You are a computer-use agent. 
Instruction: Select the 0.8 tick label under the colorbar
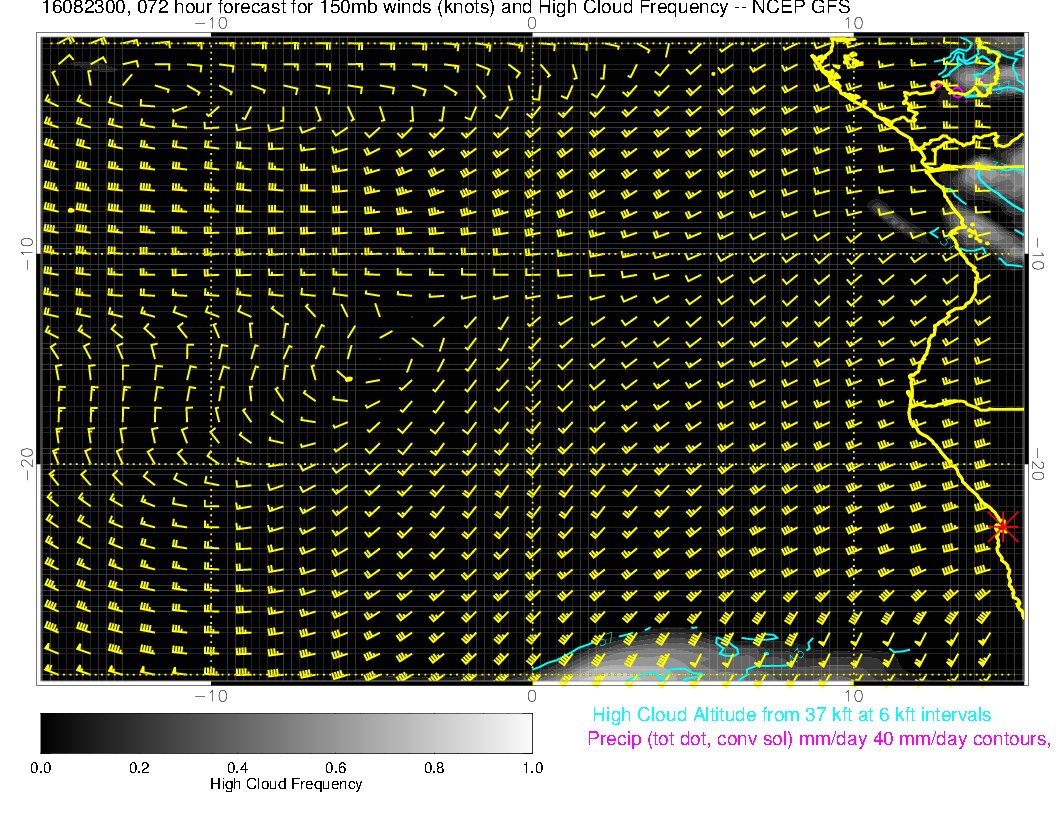(x=433, y=767)
